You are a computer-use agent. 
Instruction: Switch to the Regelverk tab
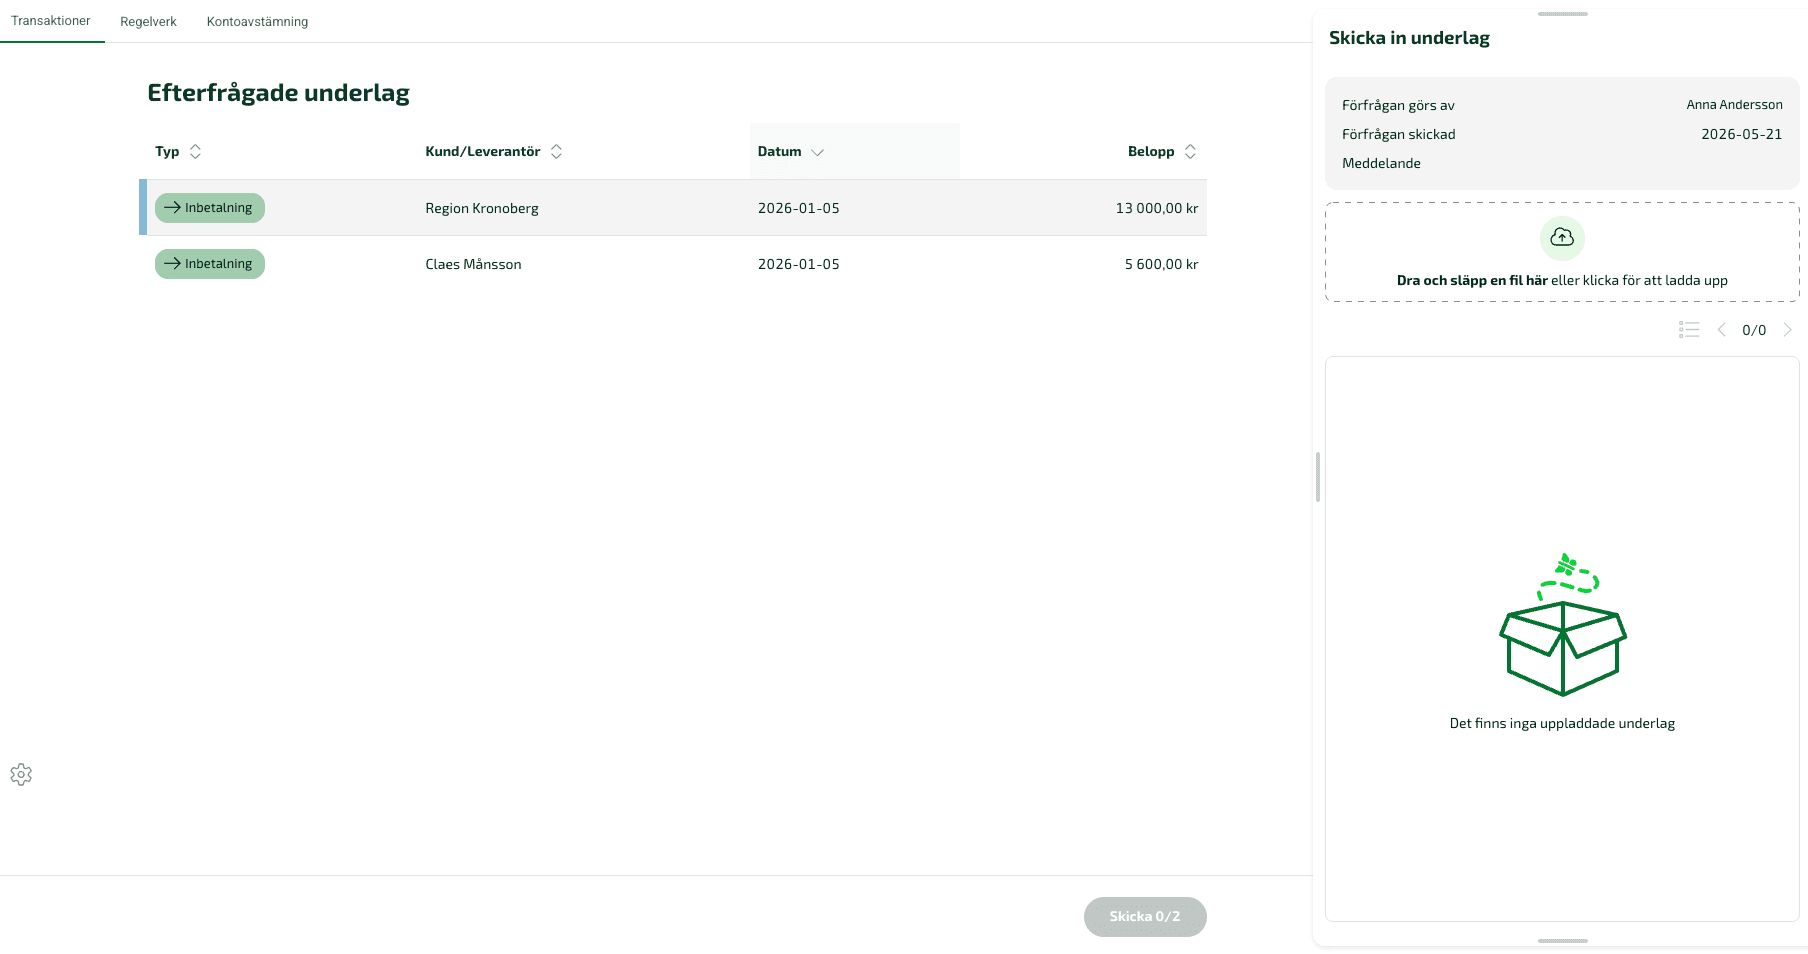(x=148, y=21)
